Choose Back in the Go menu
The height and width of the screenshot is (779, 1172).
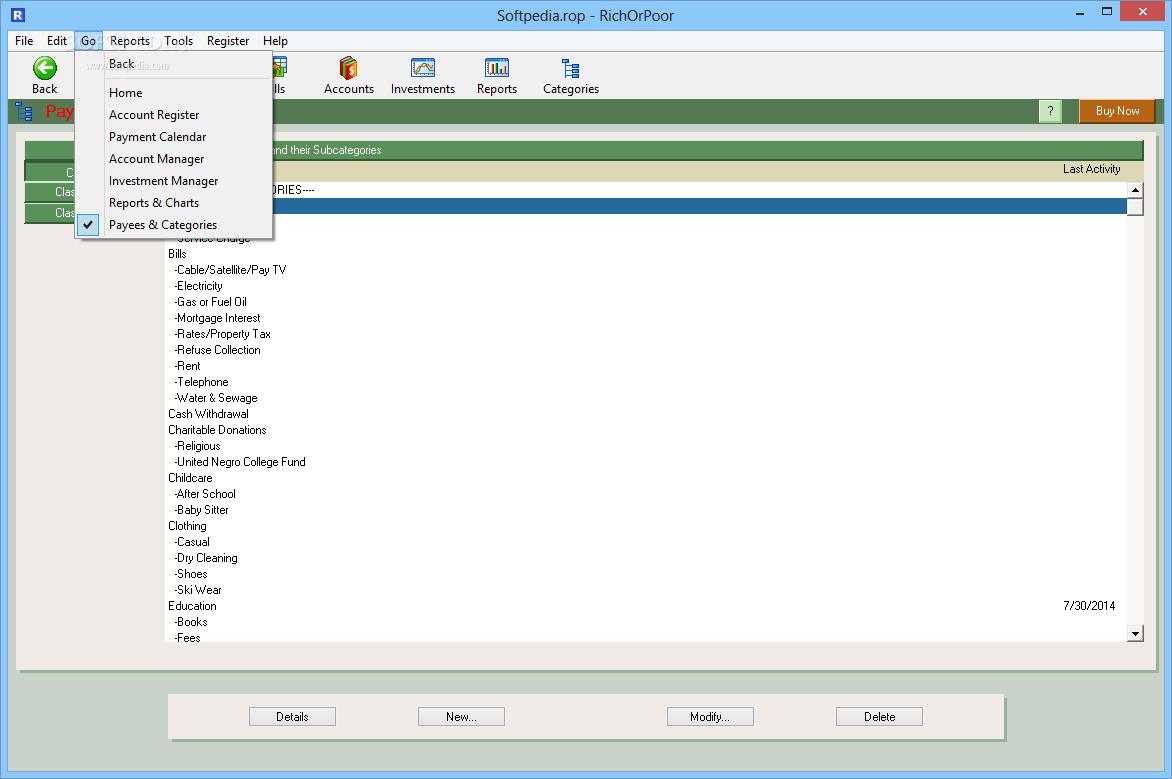[173, 64]
